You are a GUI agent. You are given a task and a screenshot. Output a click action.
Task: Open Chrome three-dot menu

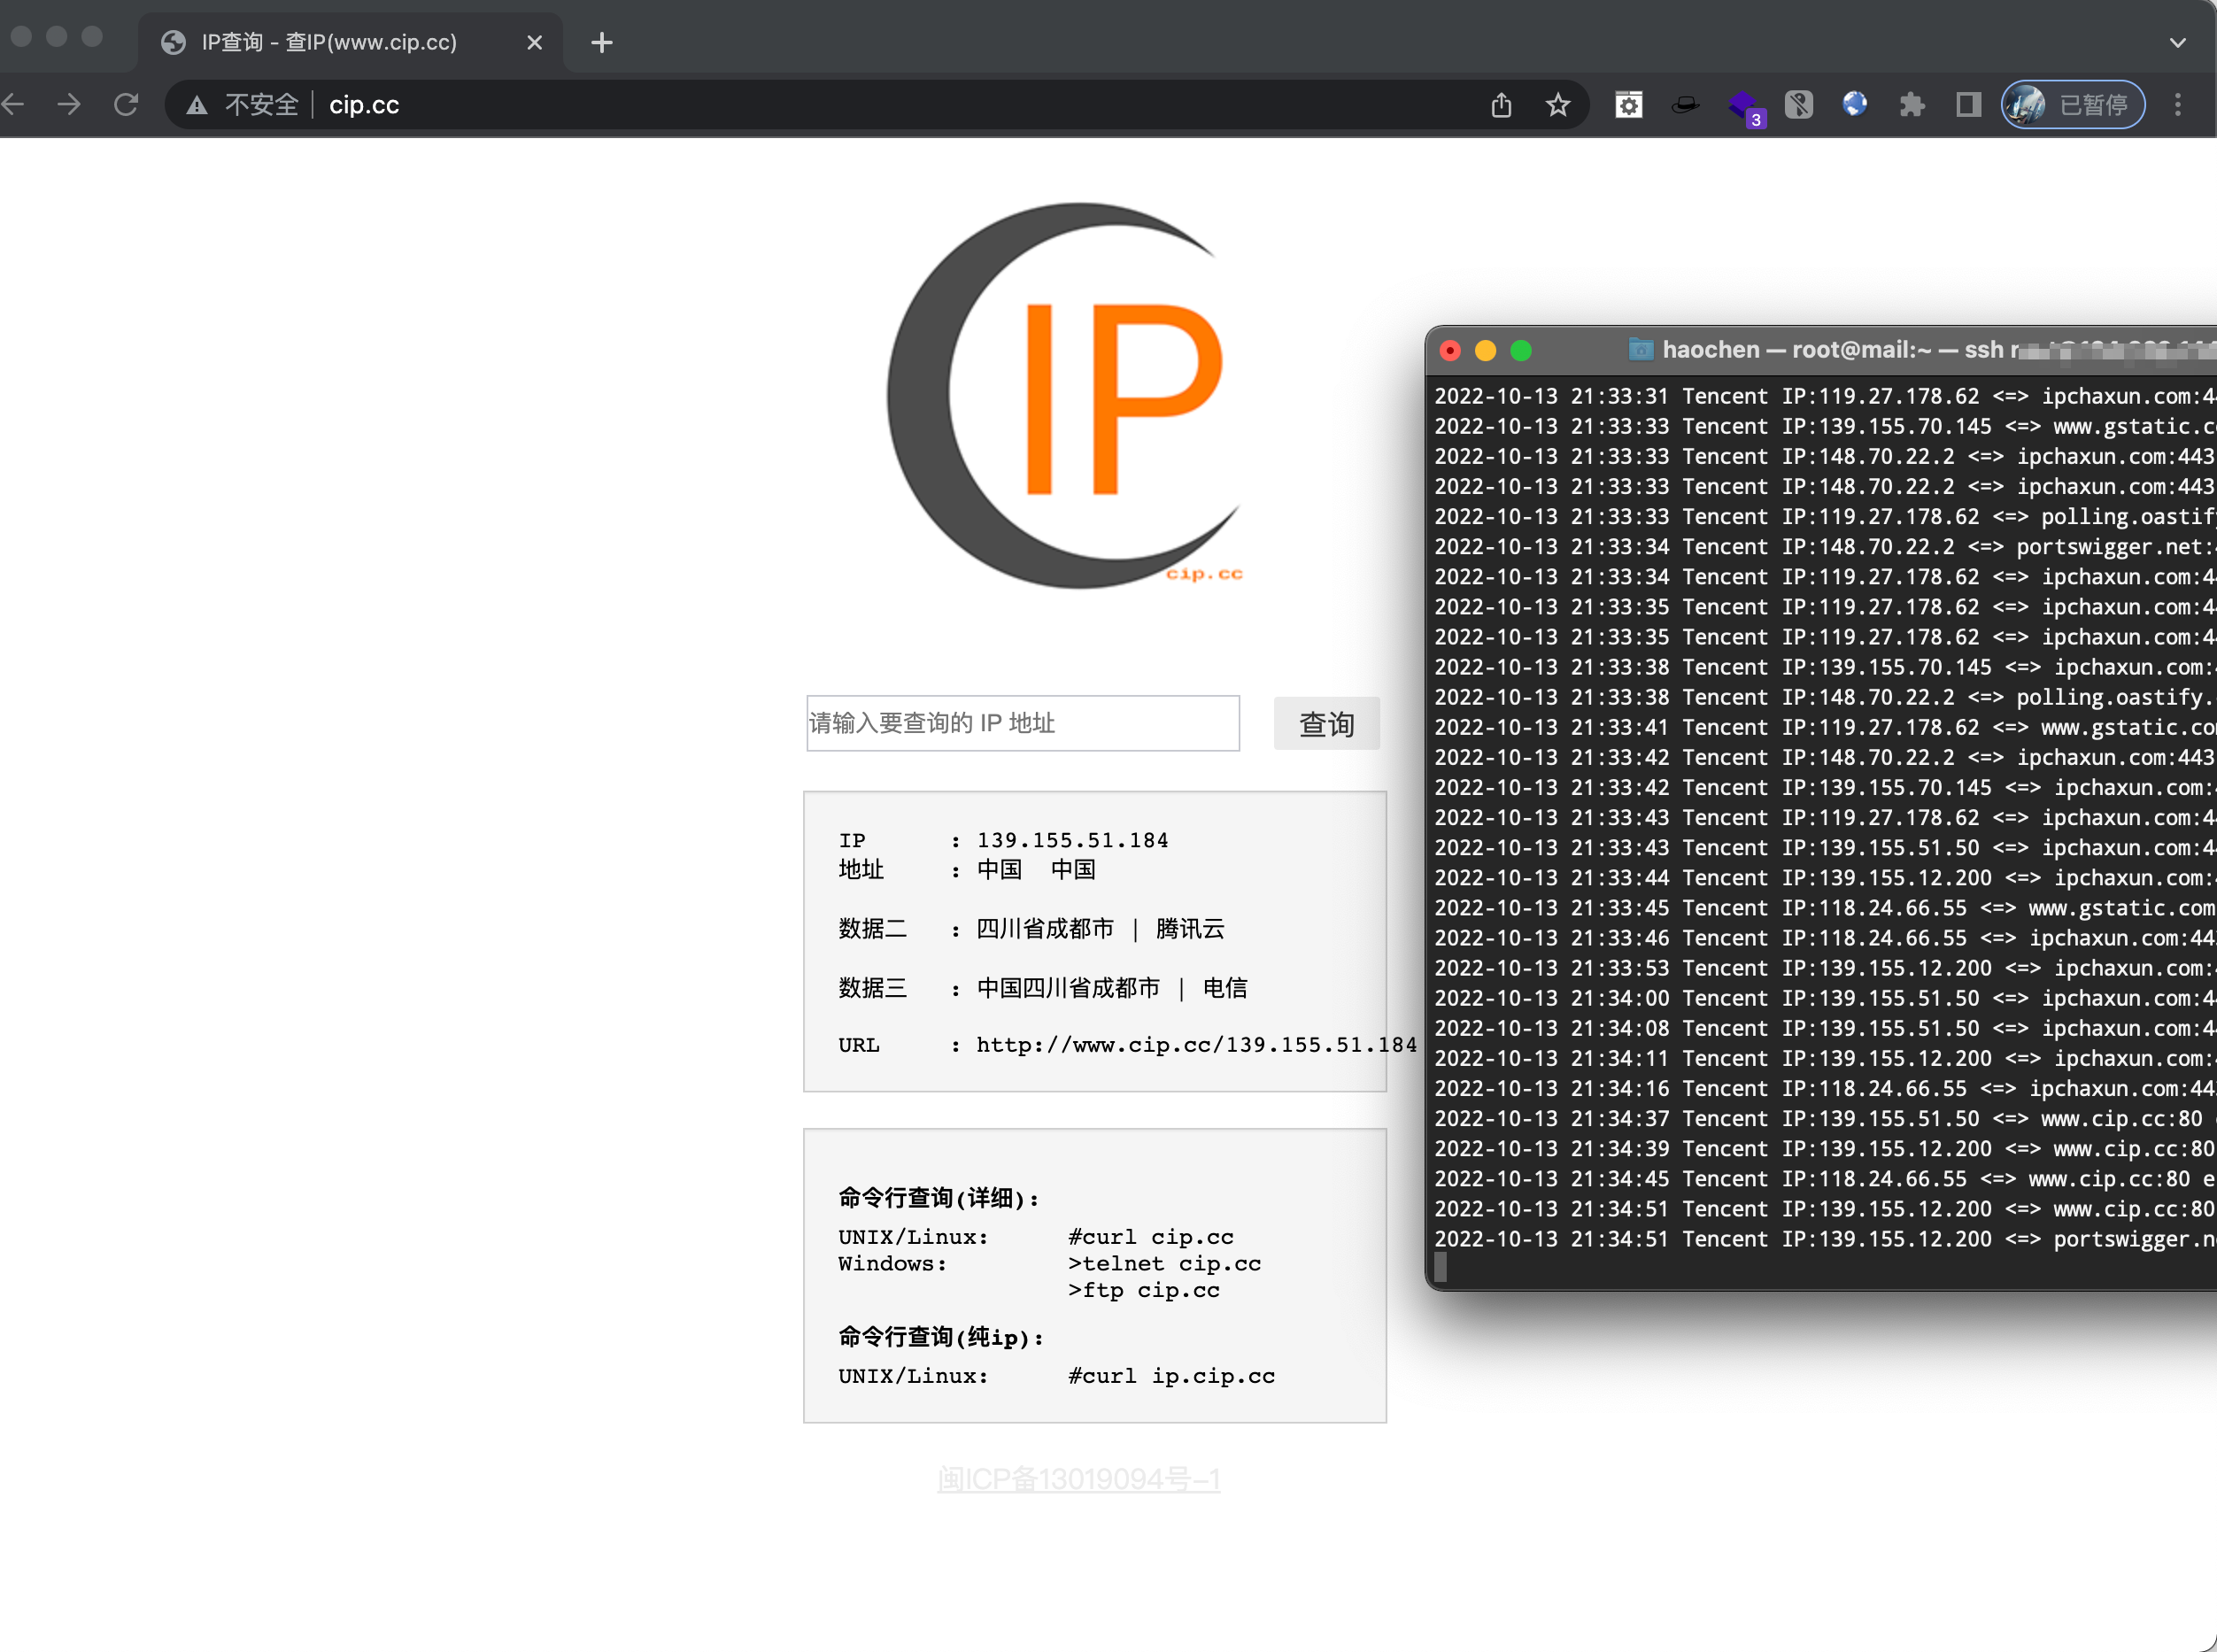(2178, 105)
